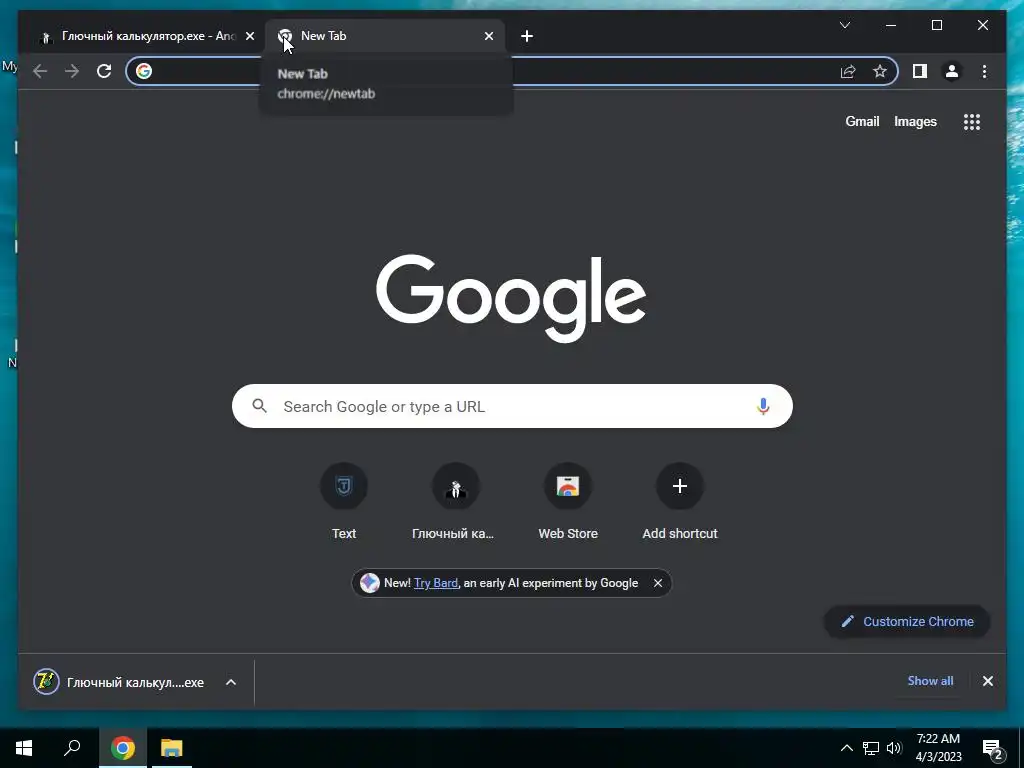The image size is (1024, 768).
Task: Click the Google logo
Action: [x=511, y=298]
